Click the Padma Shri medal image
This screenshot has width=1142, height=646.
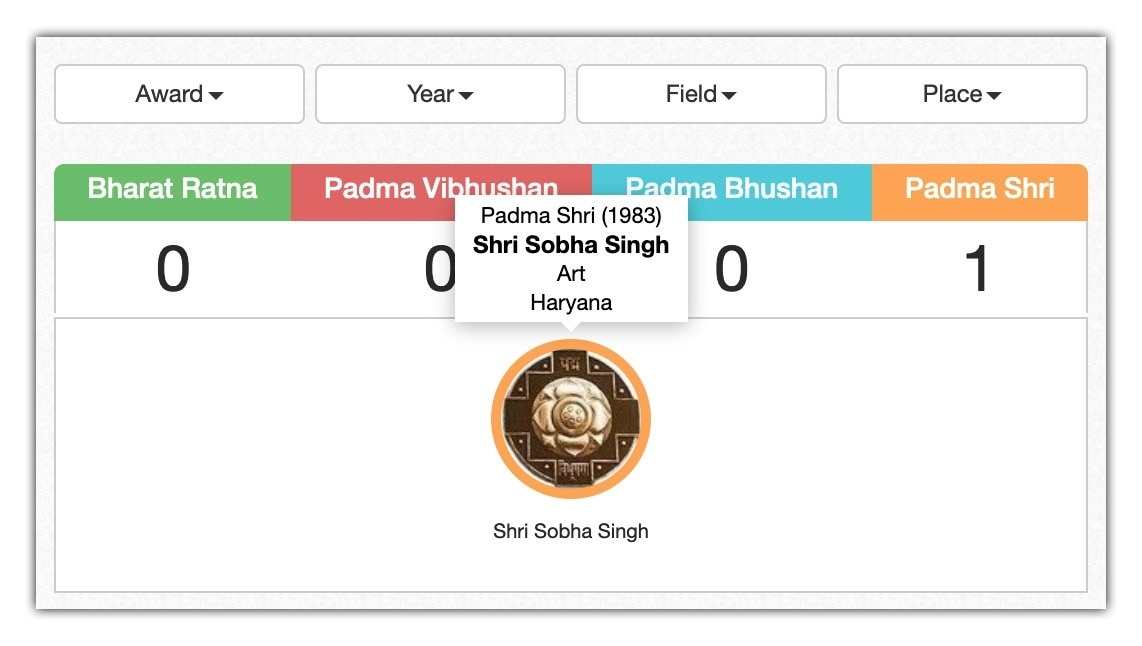tap(570, 418)
